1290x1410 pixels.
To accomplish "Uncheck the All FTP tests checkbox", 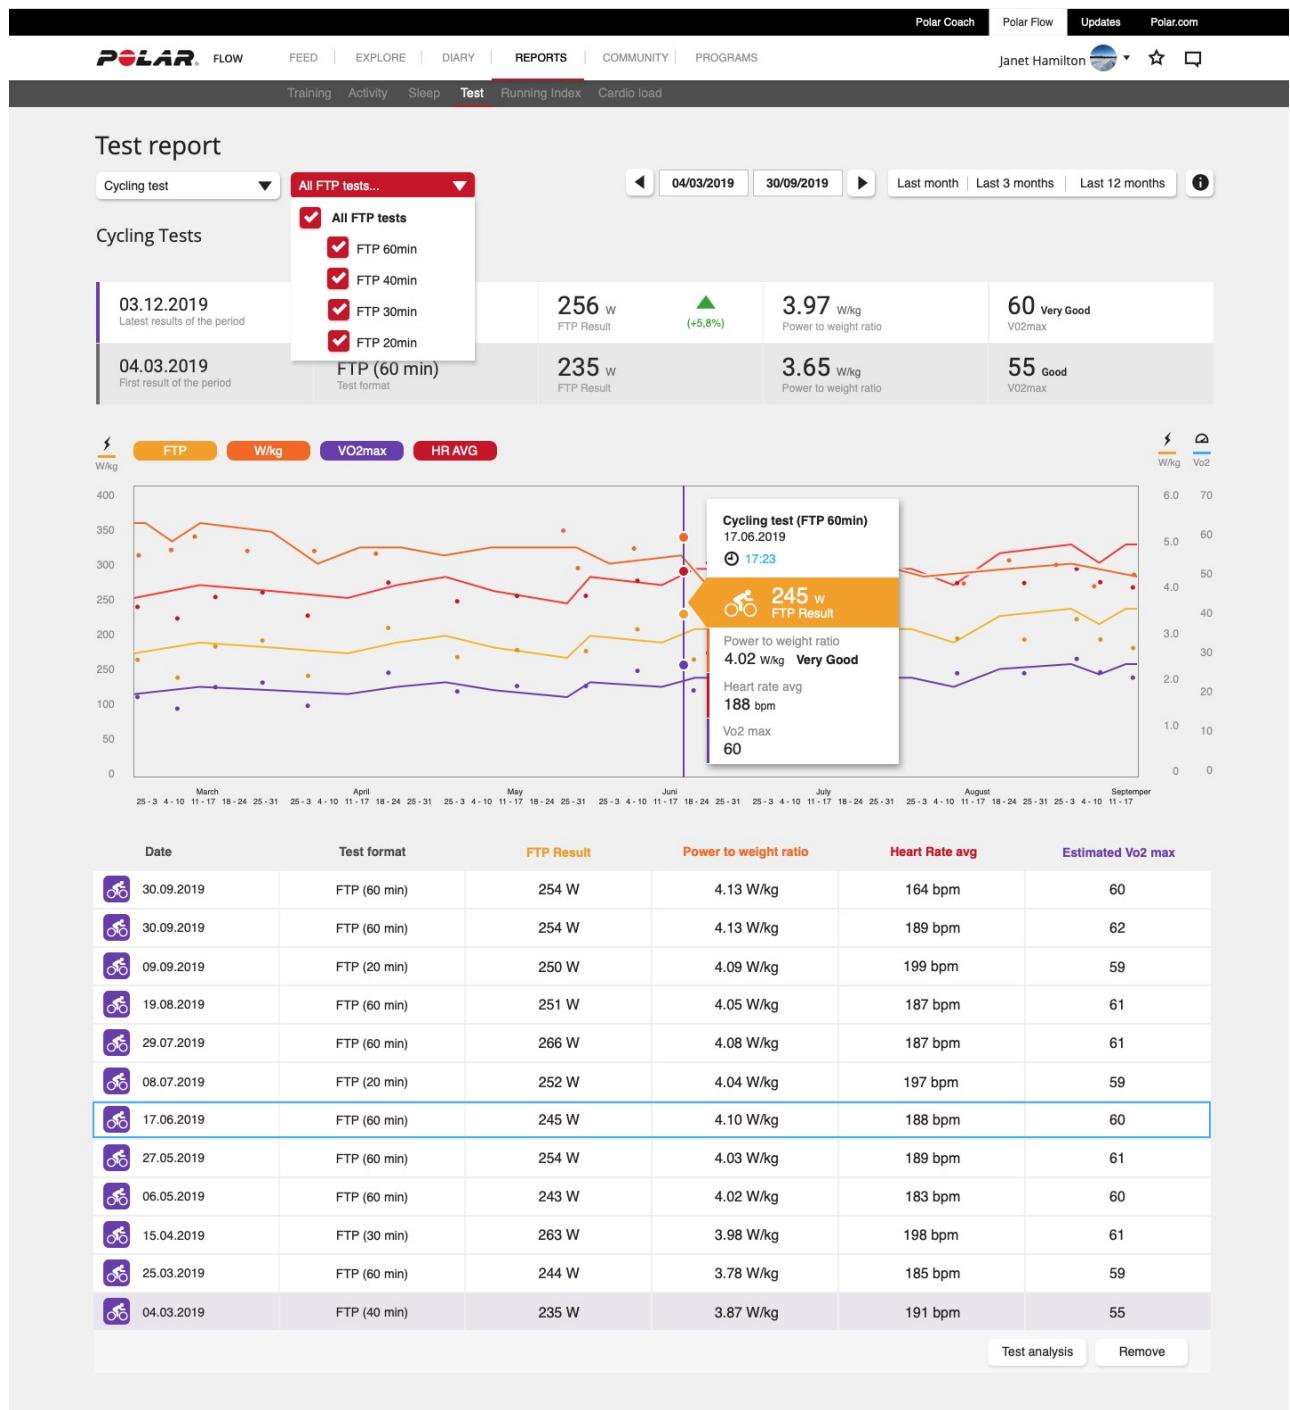I will click(x=311, y=217).
